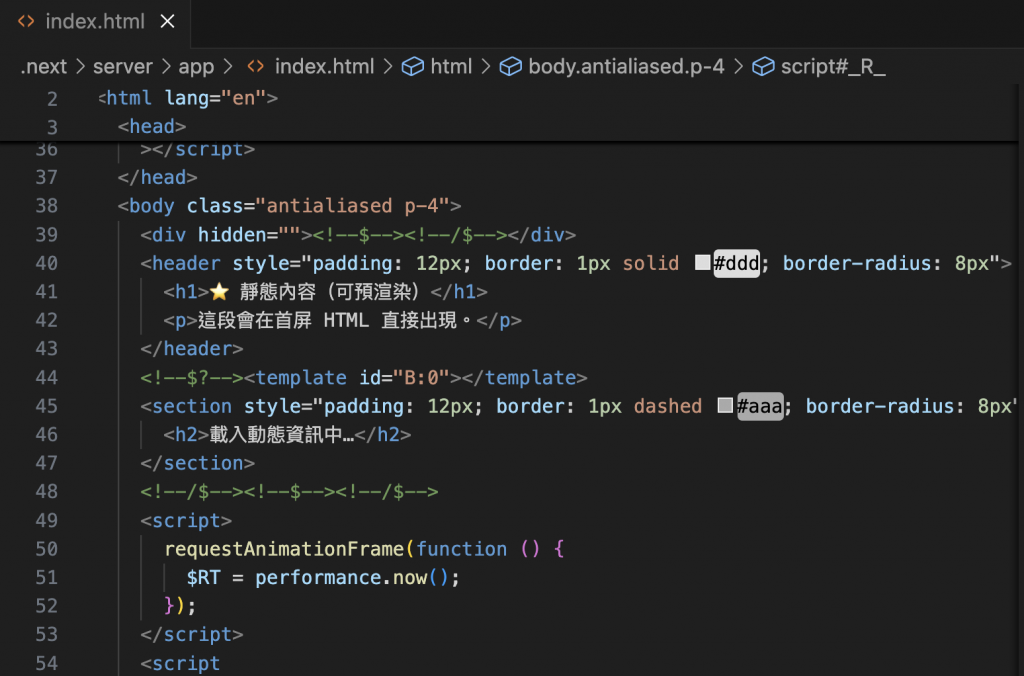1024x676 pixels.
Task: Select script#_R_ breadcrumb item
Action: [833, 66]
